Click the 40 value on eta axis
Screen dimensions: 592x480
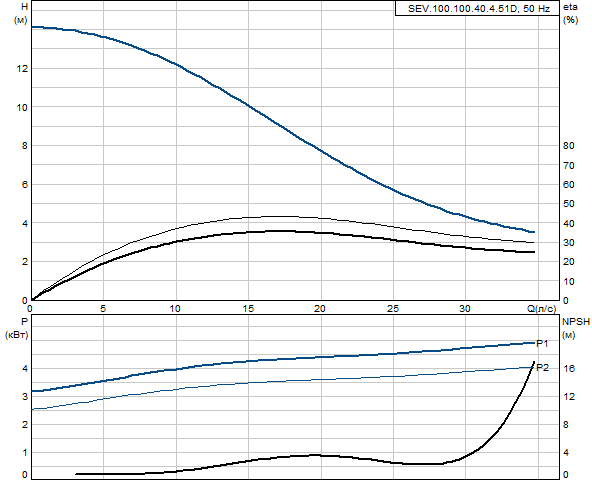pos(569,224)
